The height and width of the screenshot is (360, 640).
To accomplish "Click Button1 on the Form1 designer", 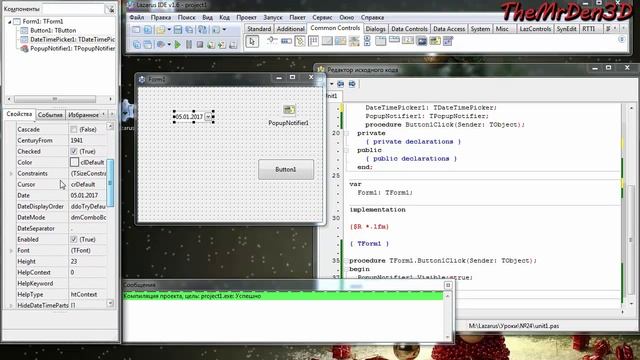I will coord(286,169).
